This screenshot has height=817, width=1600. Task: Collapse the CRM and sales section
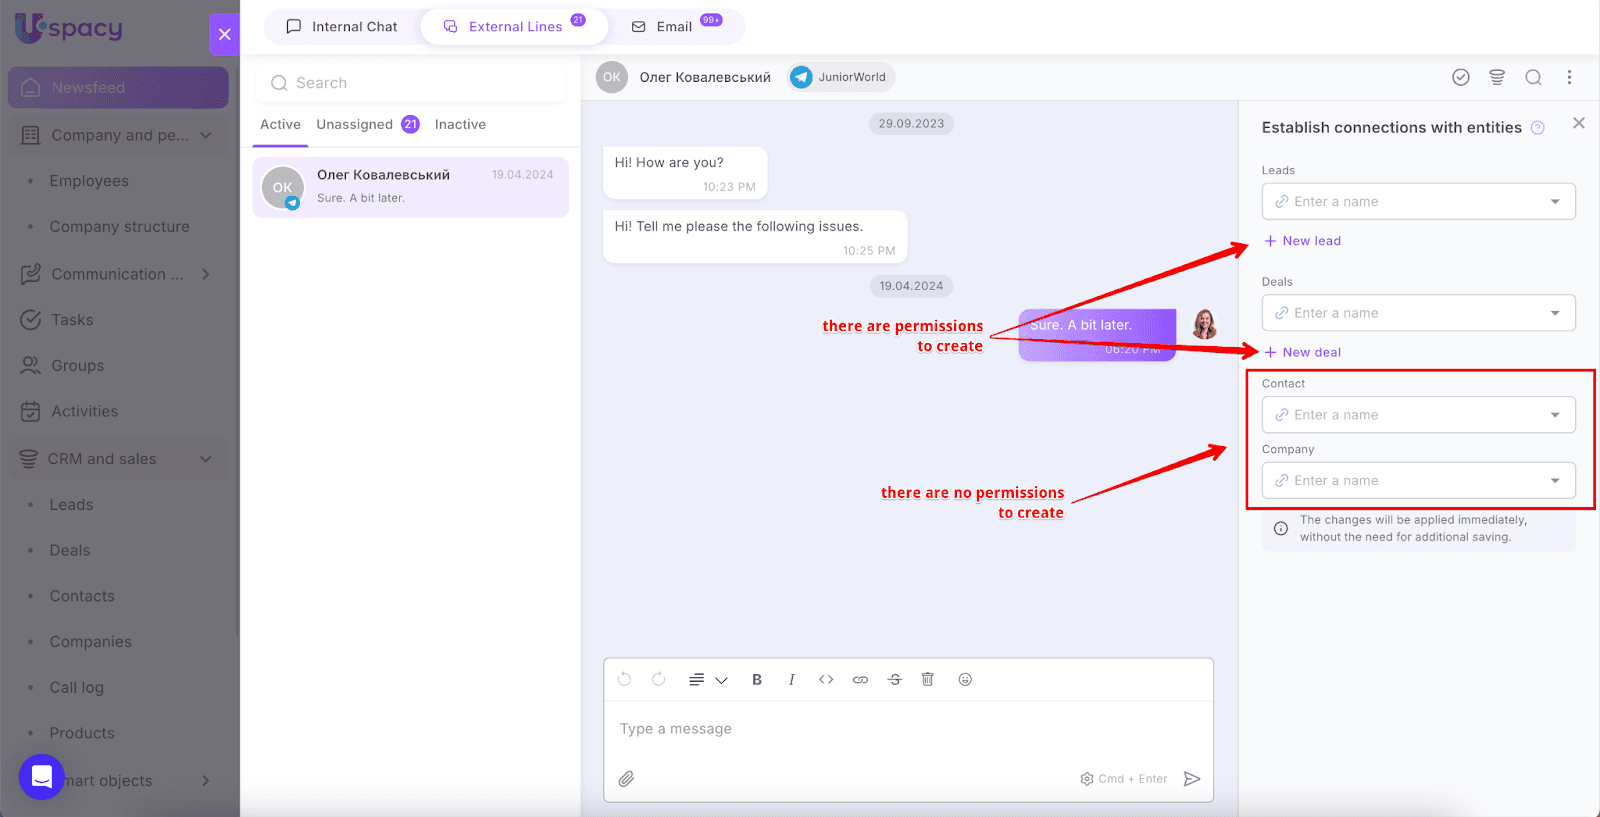tap(206, 459)
